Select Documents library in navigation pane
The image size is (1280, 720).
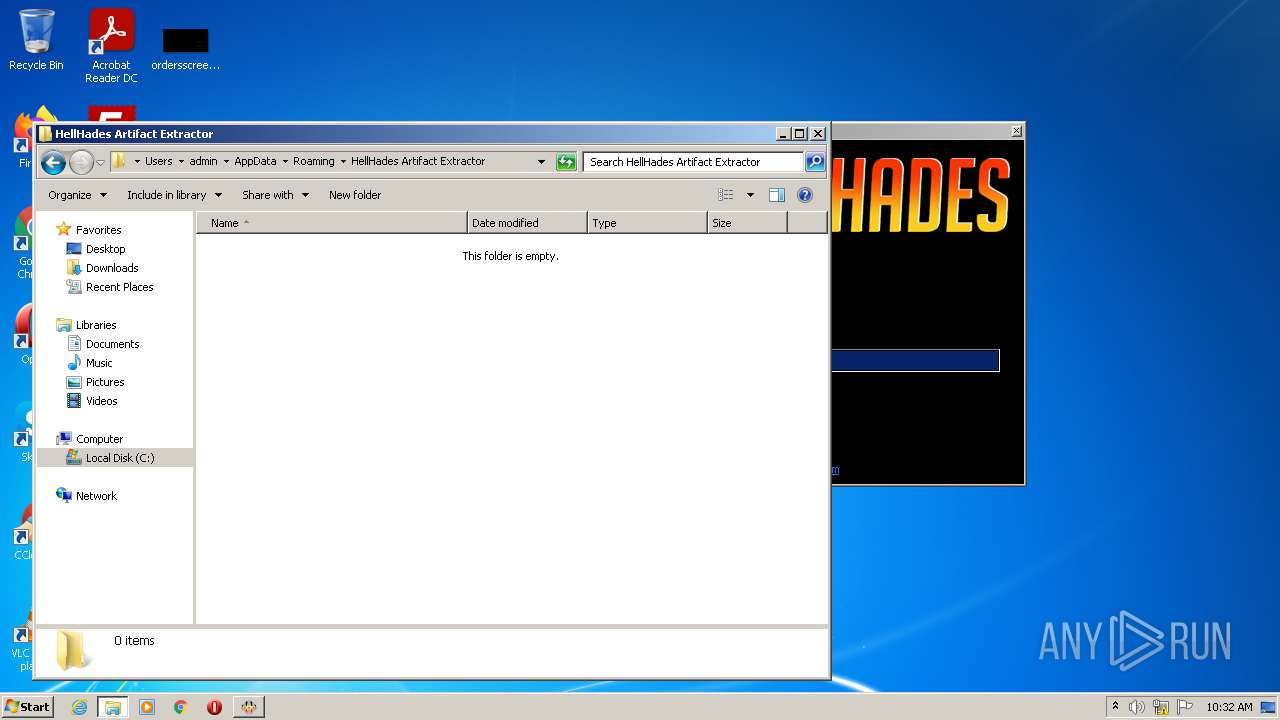[x=112, y=343]
